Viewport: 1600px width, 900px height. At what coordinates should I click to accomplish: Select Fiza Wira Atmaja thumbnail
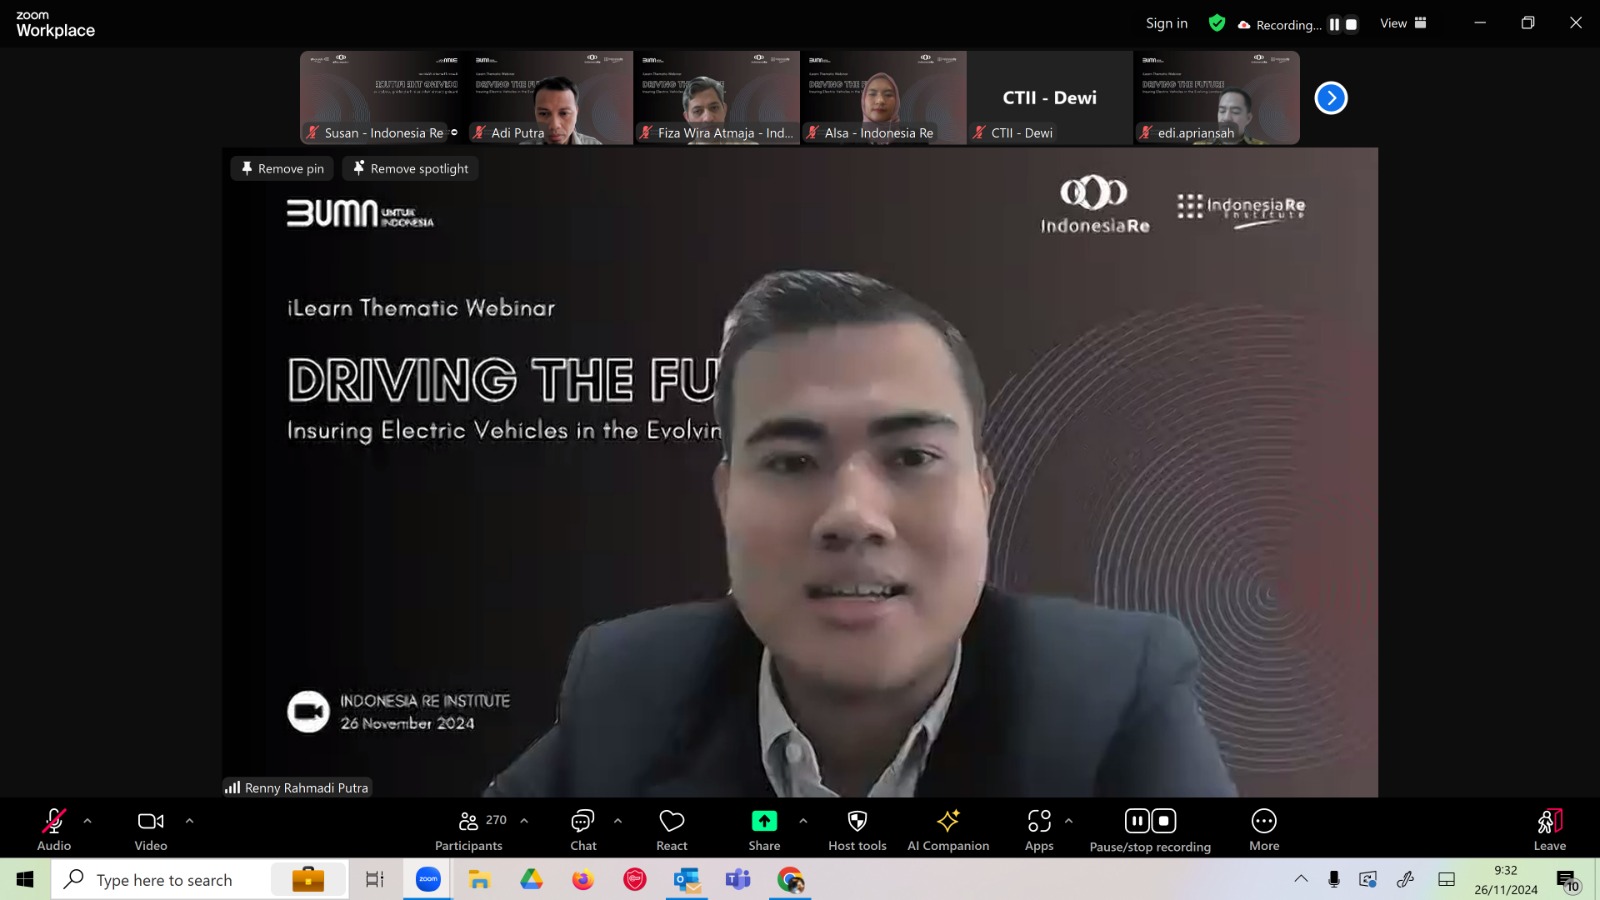(717, 98)
